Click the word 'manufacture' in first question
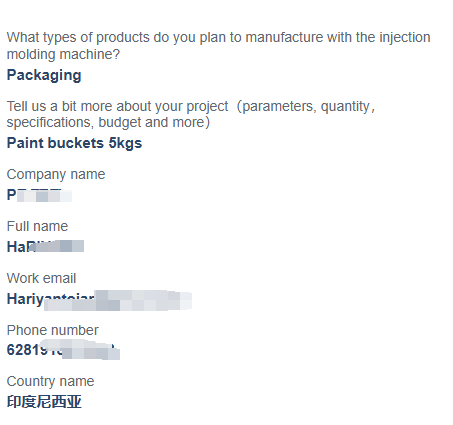 coord(284,37)
